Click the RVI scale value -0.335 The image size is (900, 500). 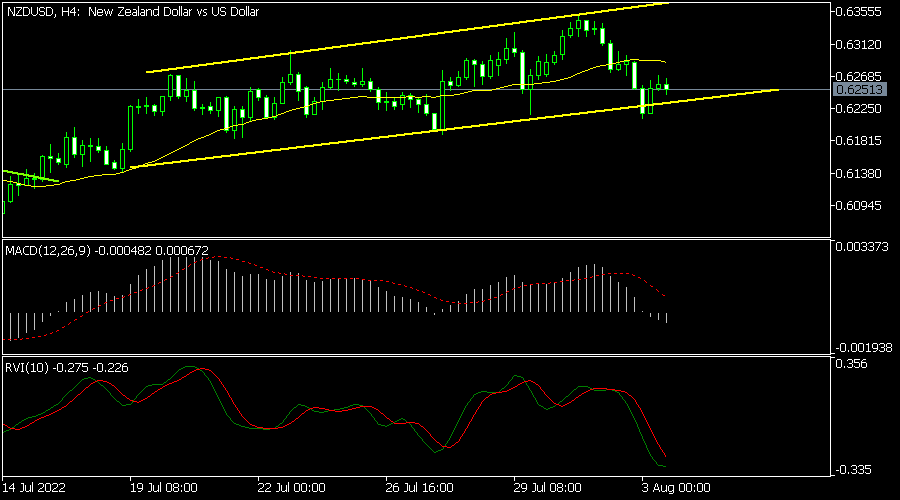[x=854, y=470]
